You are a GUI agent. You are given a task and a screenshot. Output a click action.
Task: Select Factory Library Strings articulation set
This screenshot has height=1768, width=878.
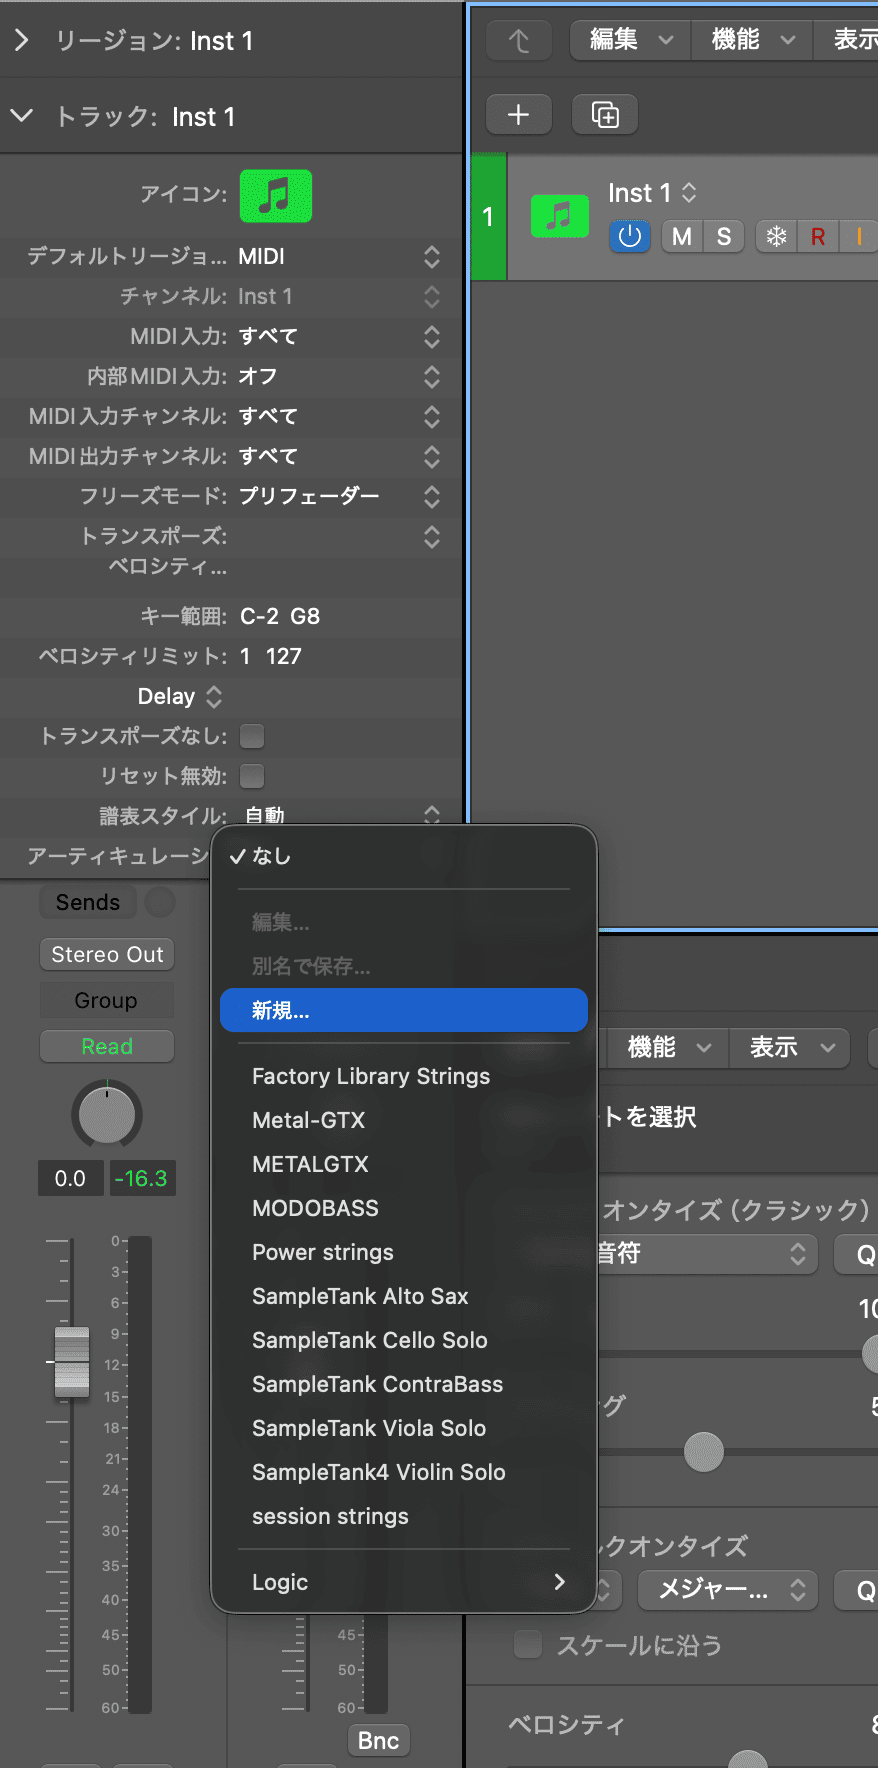pos(404,1076)
